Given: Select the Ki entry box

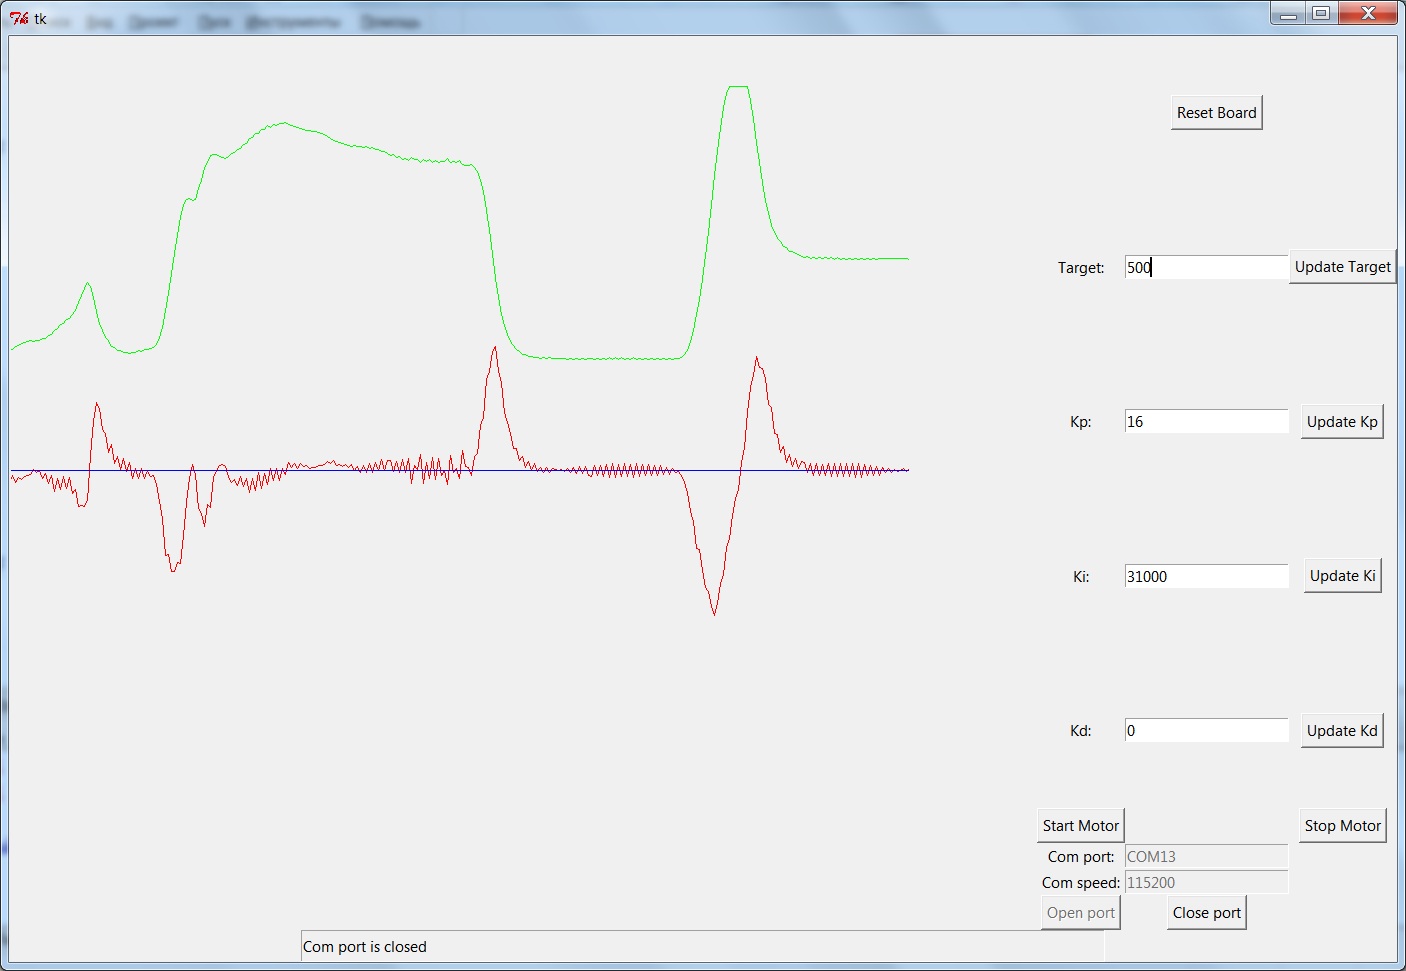Looking at the screenshot, I should pos(1205,577).
